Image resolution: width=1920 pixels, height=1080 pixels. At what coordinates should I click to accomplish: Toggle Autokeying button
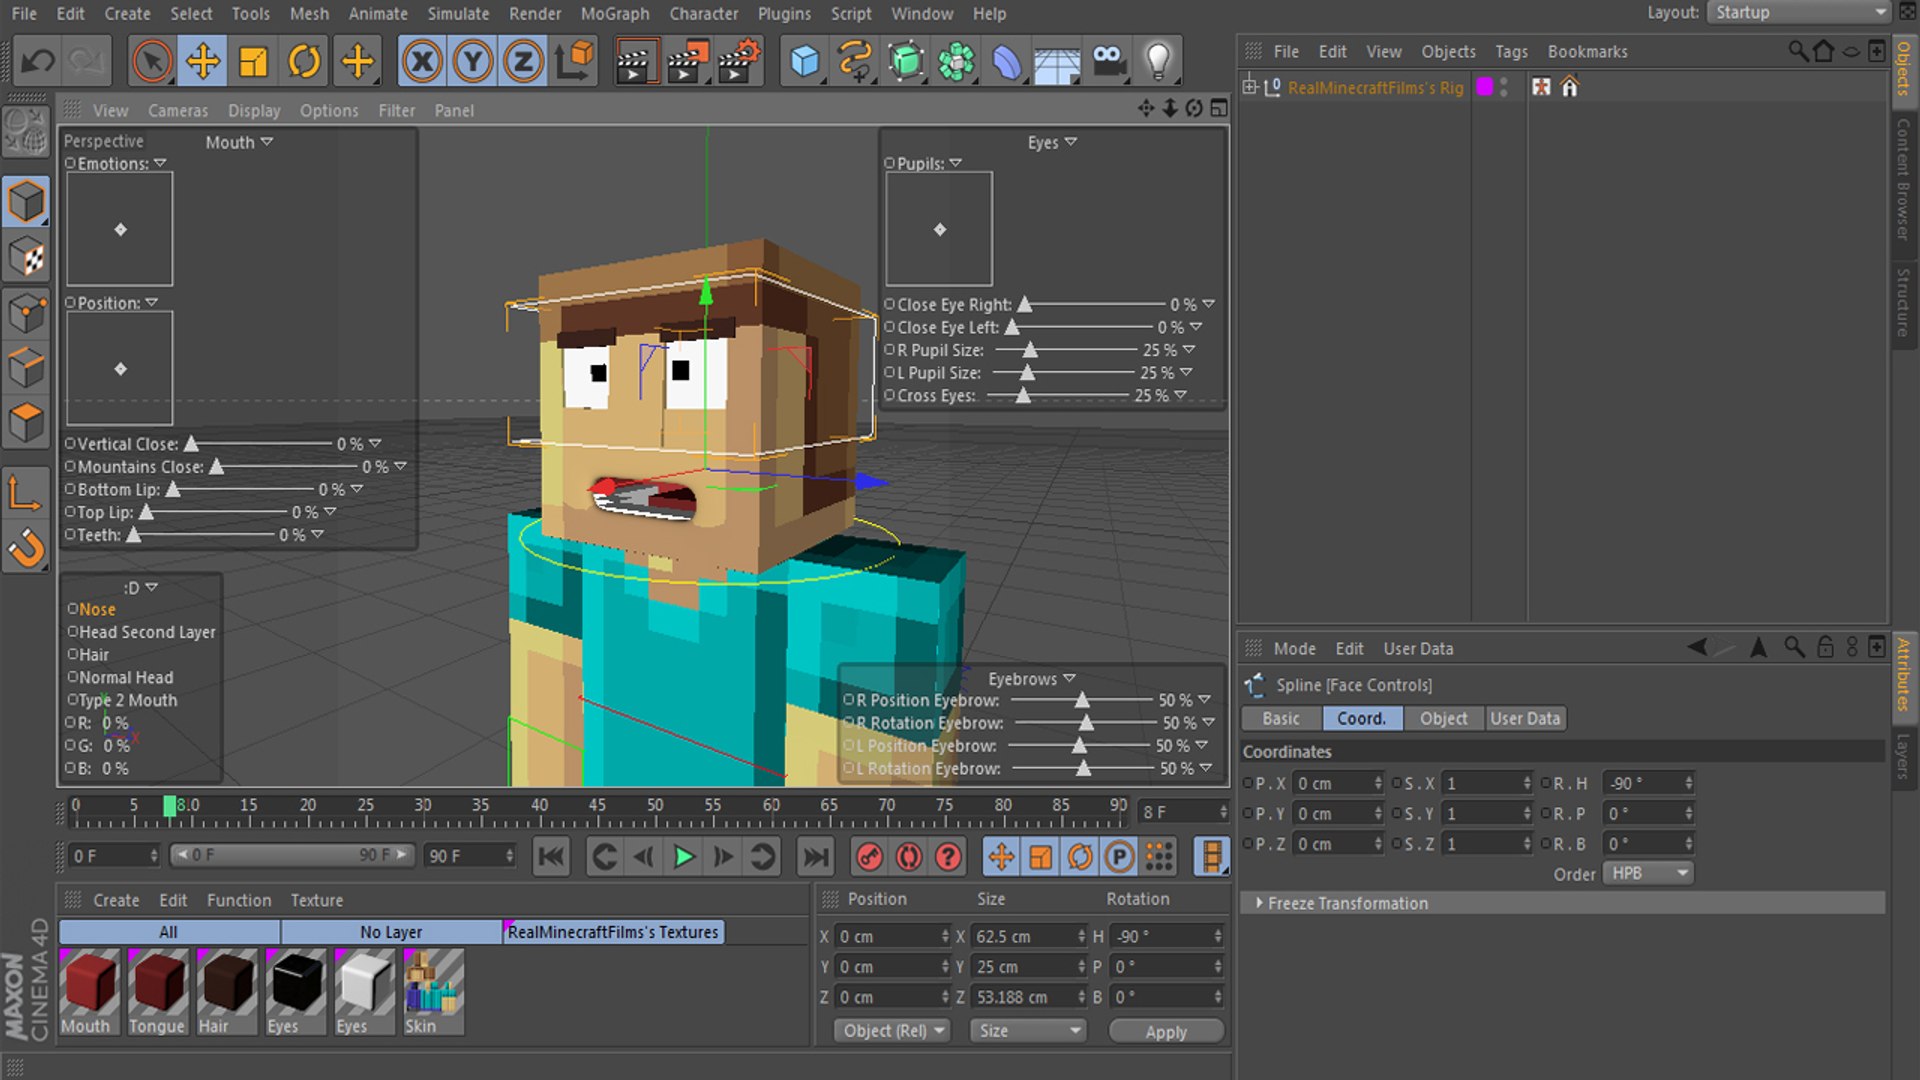tap(909, 857)
